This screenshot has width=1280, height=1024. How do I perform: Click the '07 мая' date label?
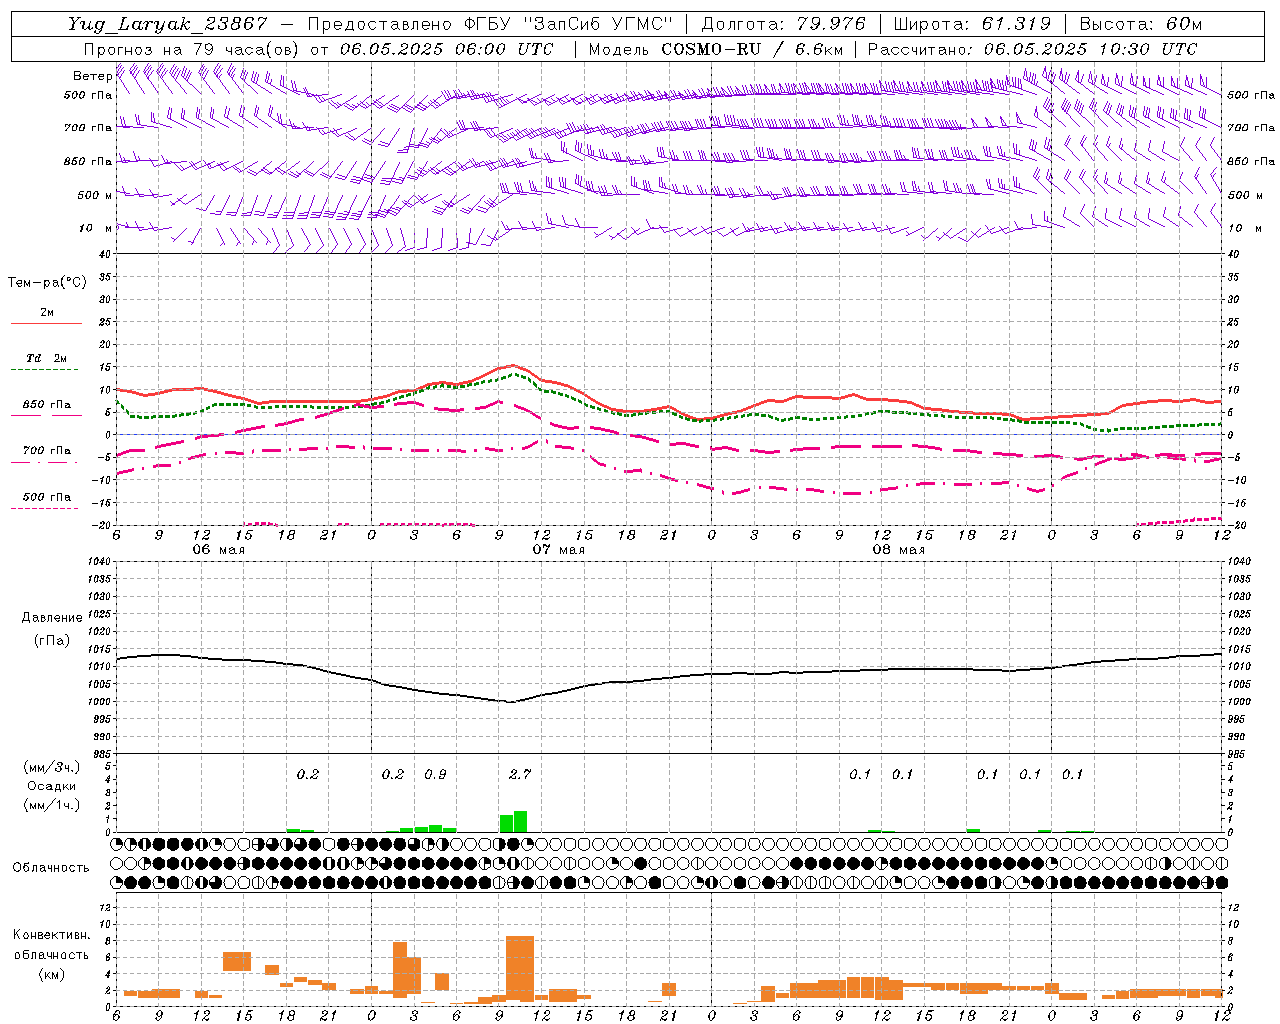coord(559,550)
